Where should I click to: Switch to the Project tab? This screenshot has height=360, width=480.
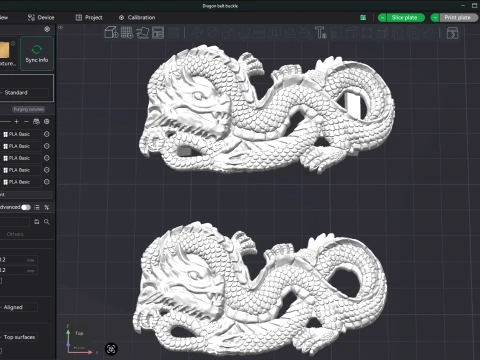click(89, 18)
